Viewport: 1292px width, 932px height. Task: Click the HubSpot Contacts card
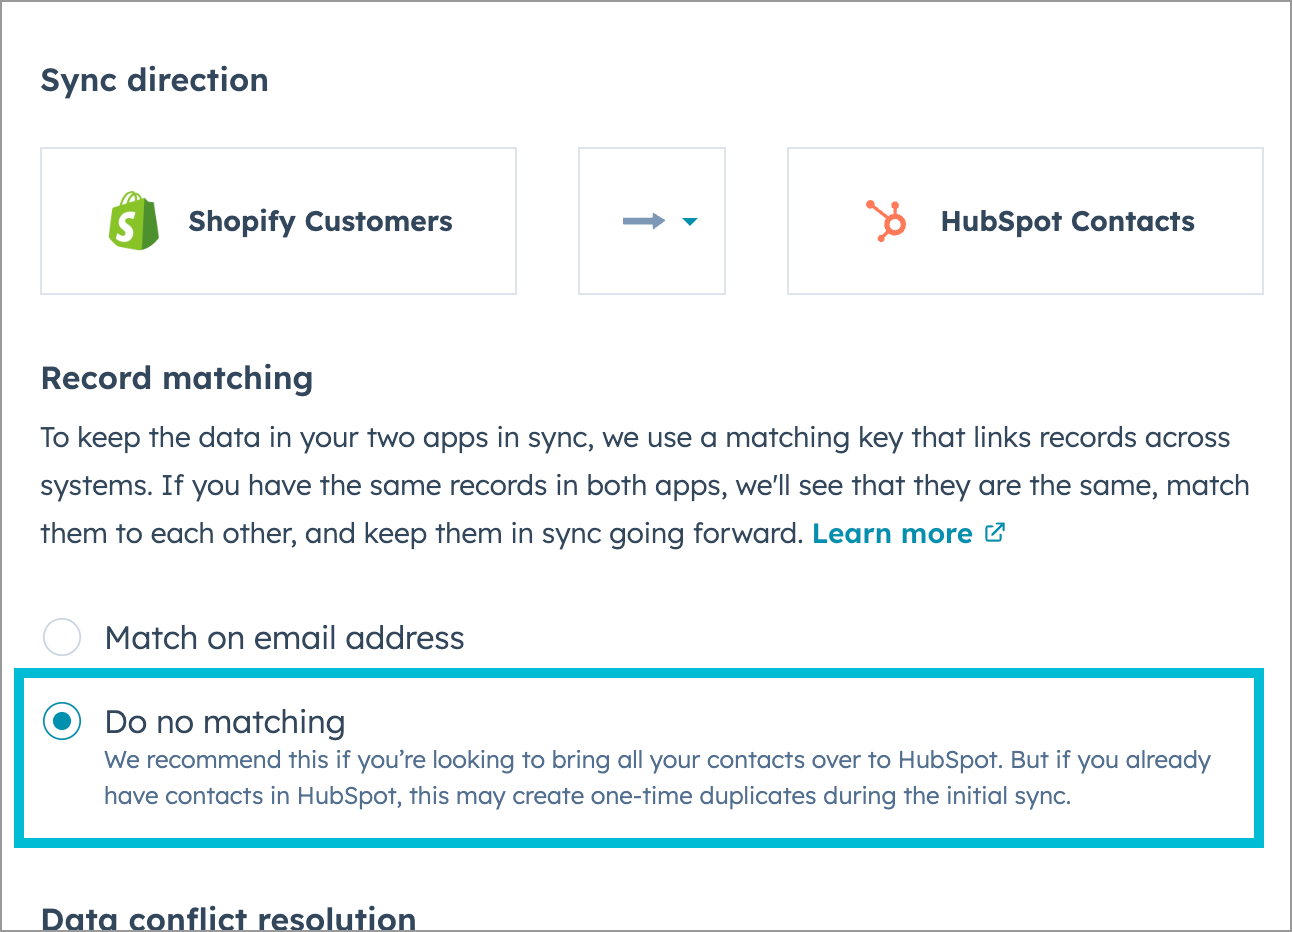click(x=1024, y=220)
